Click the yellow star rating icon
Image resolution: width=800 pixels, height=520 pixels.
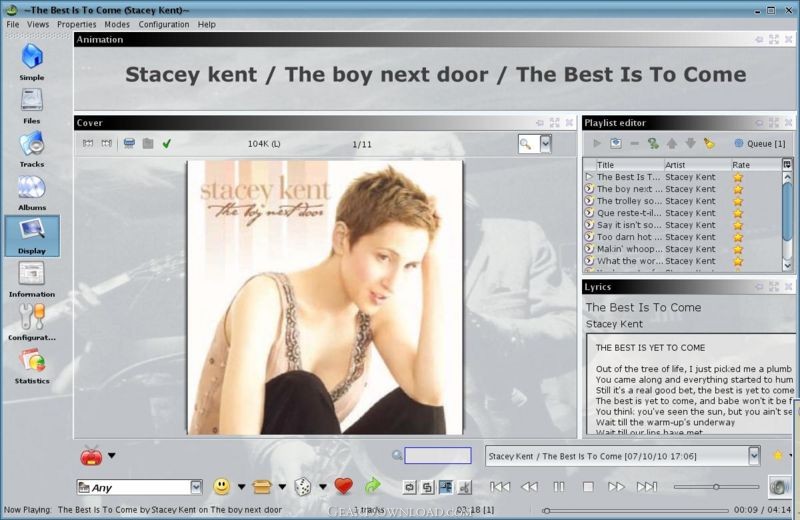[x=778, y=455]
